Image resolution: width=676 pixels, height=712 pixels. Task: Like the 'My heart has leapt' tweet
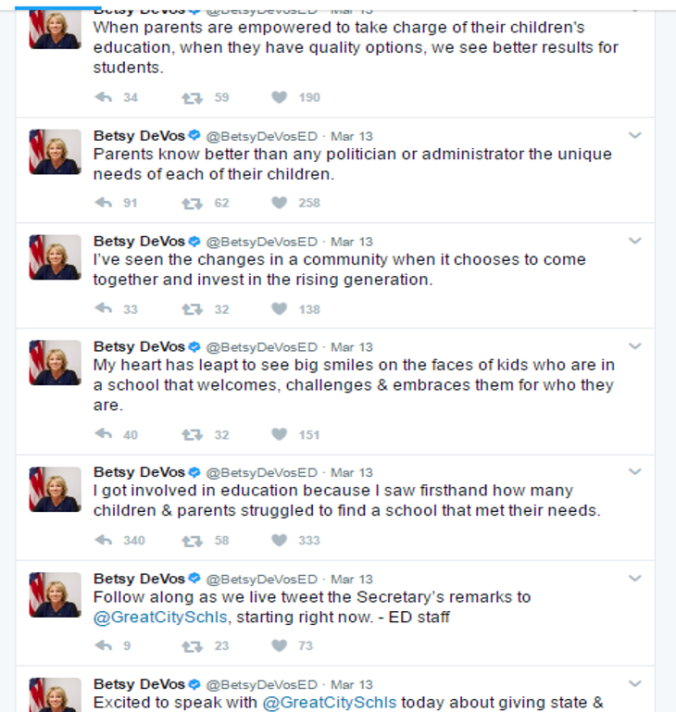[280, 434]
